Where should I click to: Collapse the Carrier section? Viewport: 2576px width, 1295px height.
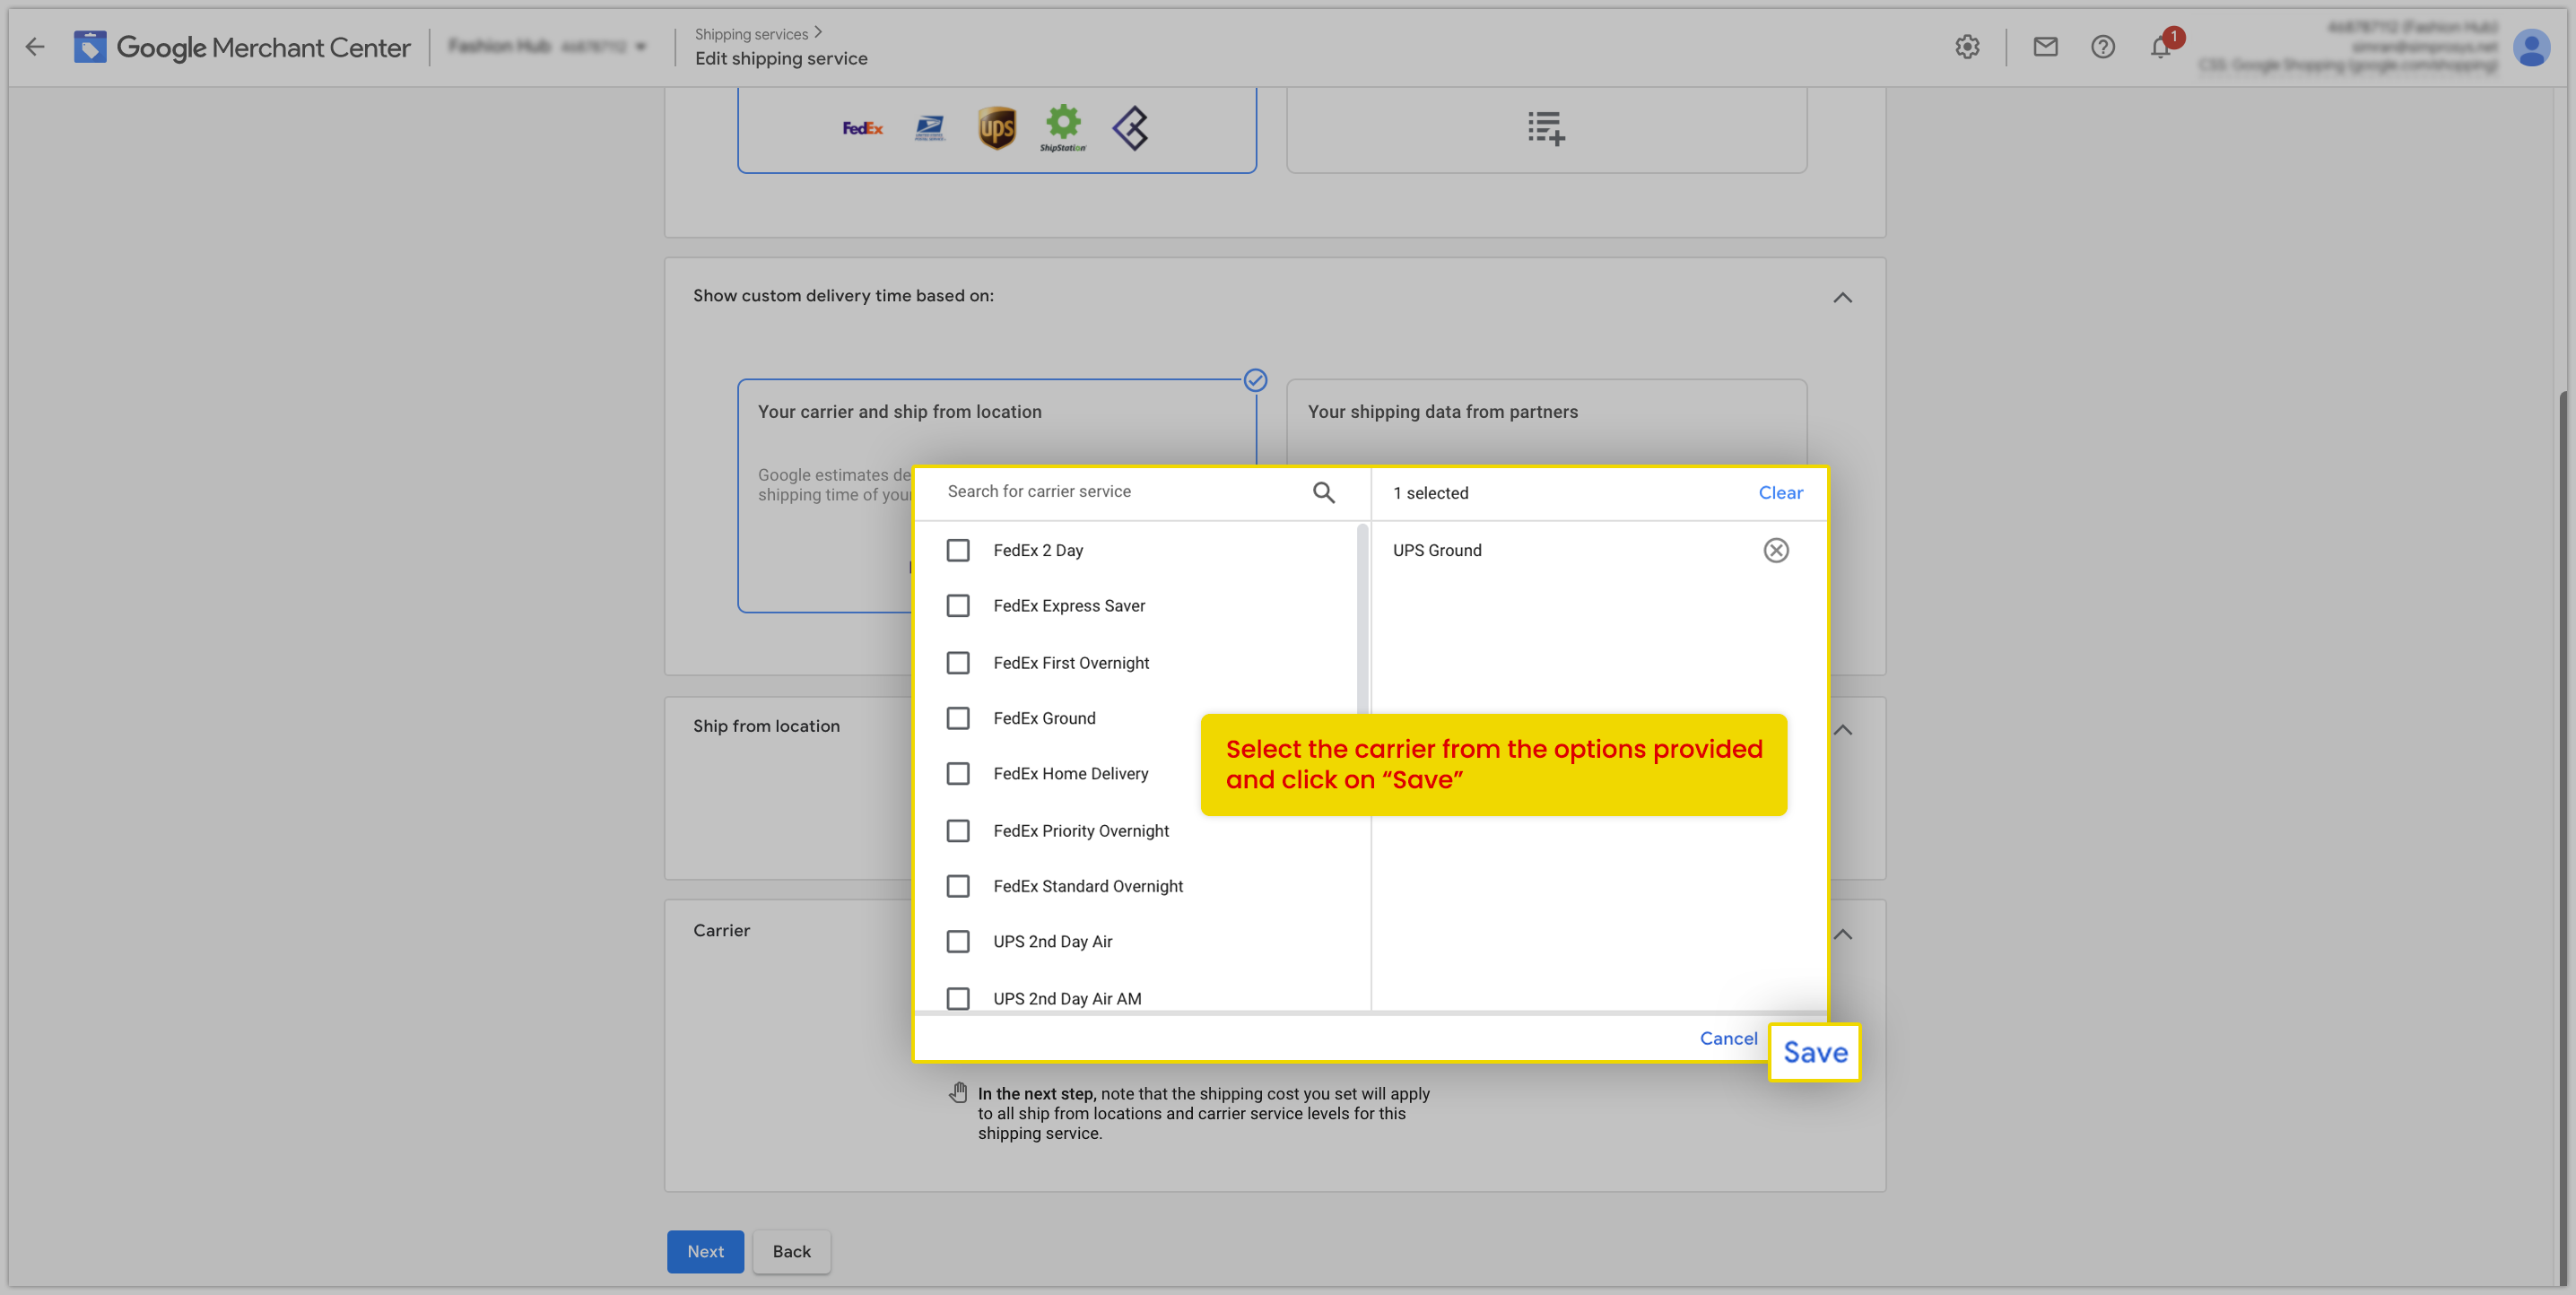[x=1842, y=934]
